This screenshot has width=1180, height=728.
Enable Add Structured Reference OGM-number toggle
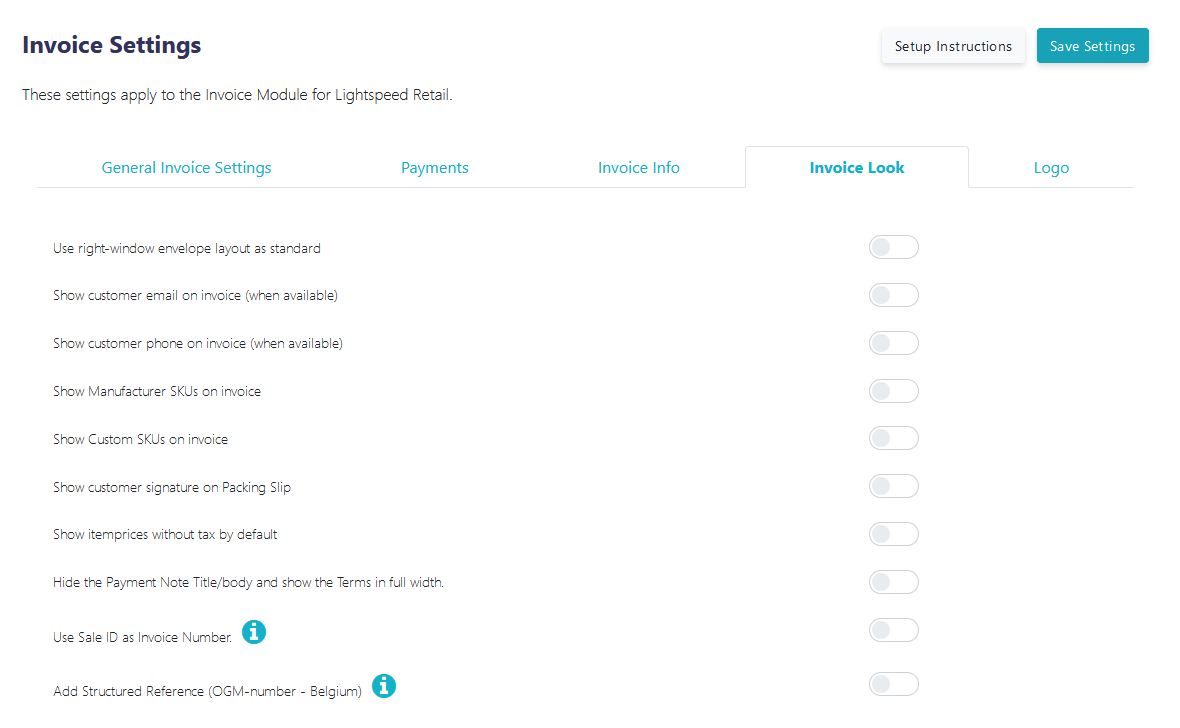(893, 684)
